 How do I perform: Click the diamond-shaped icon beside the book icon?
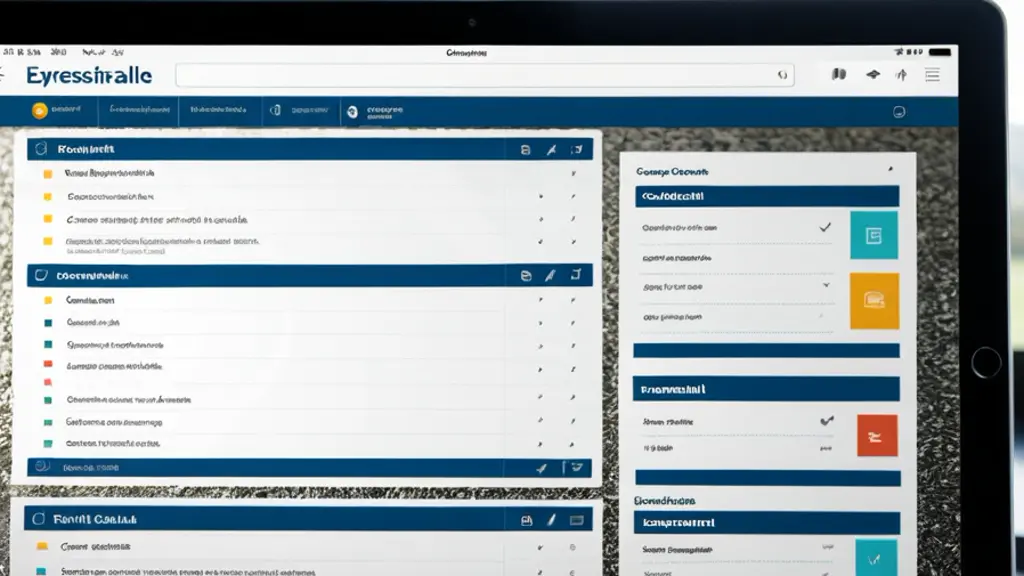coord(873,74)
